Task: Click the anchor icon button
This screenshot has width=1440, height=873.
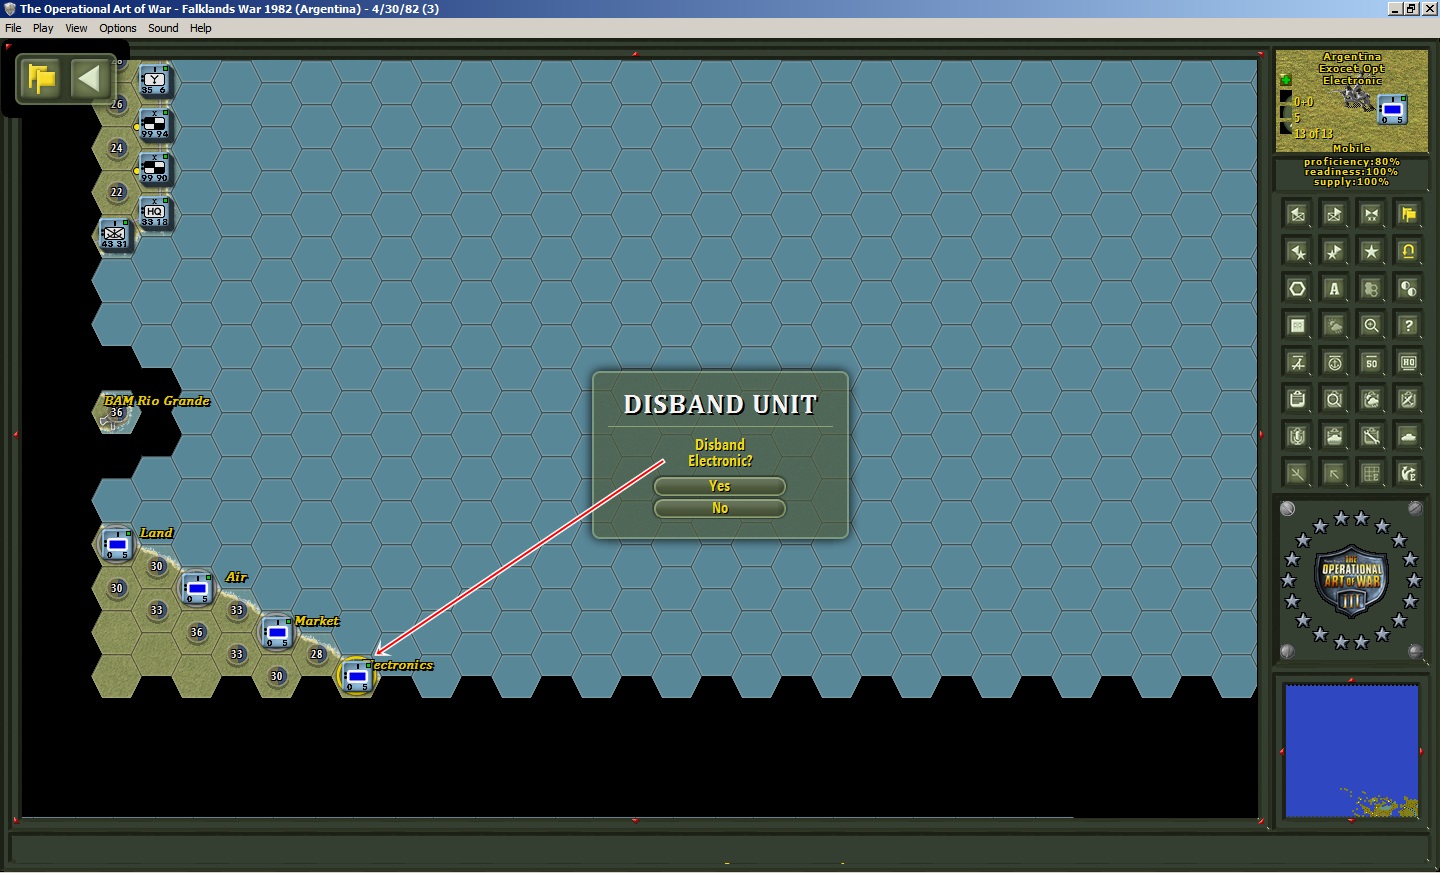Action: 1334,362
